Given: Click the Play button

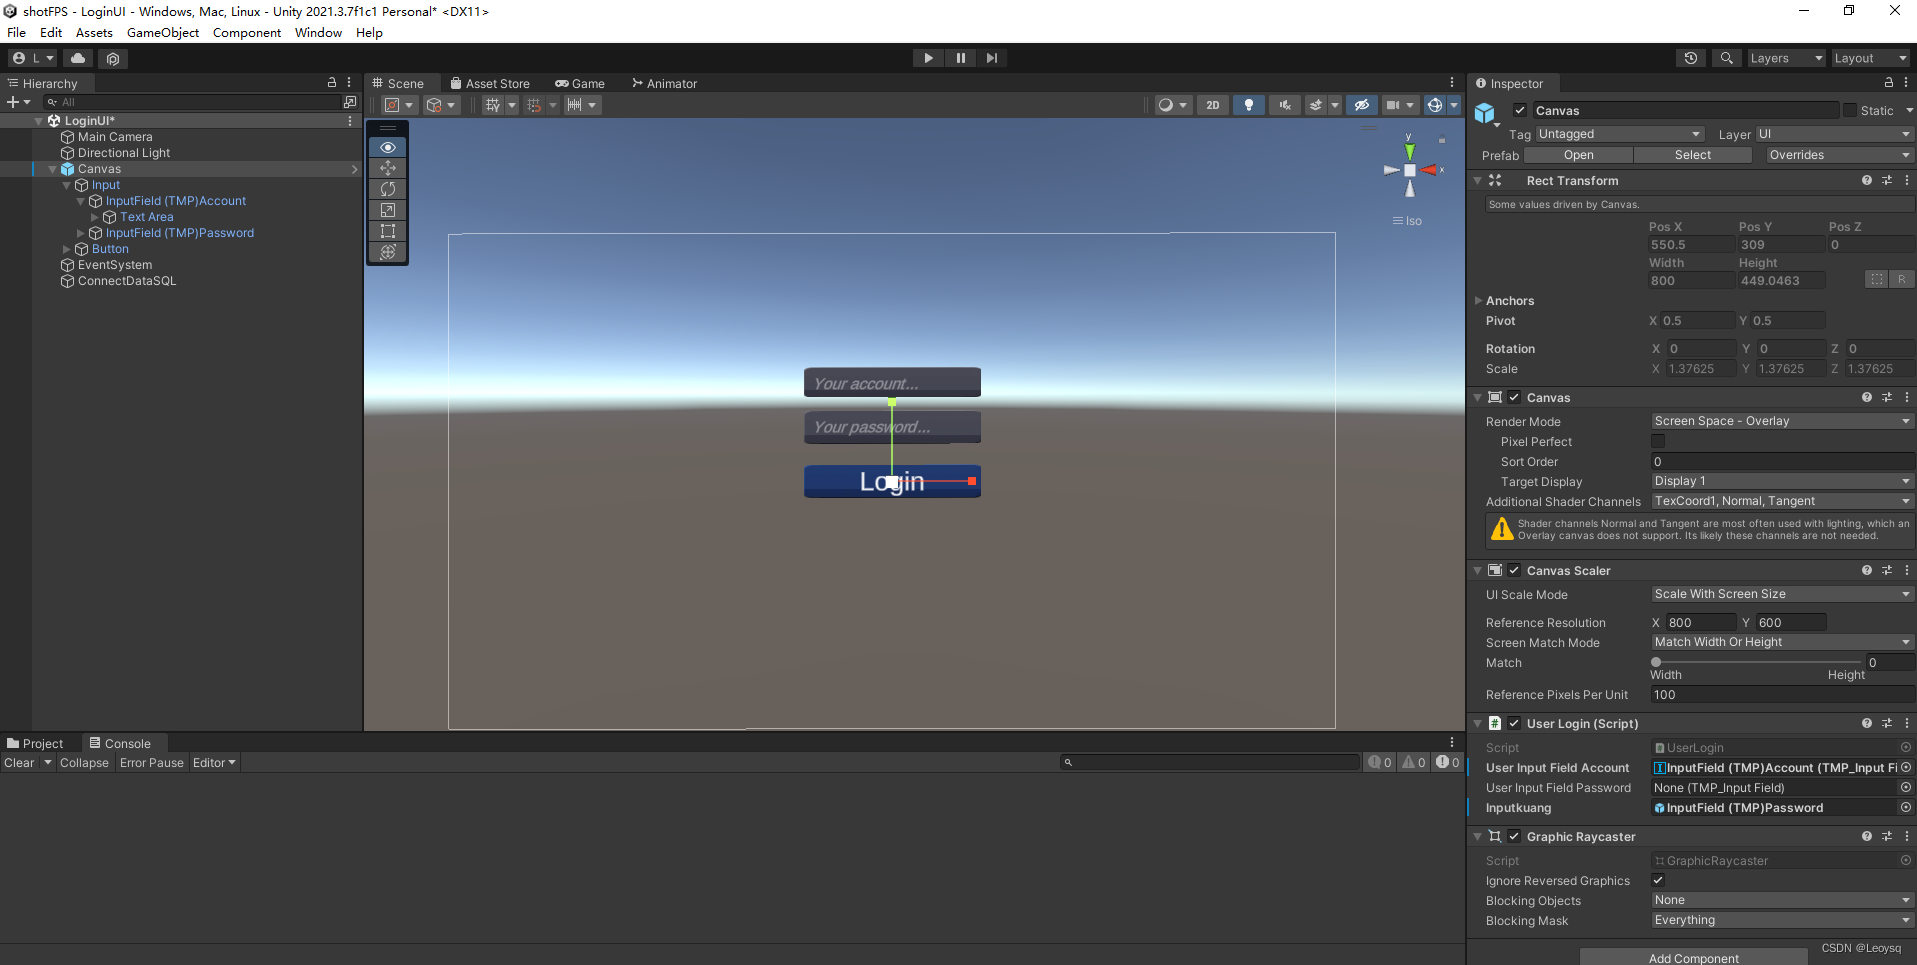Looking at the screenshot, I should tap(928, 58).
